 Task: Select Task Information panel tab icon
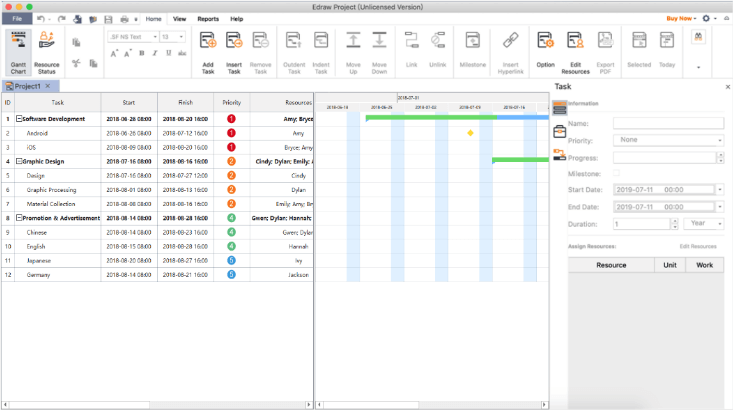click(x=560, y=108)
